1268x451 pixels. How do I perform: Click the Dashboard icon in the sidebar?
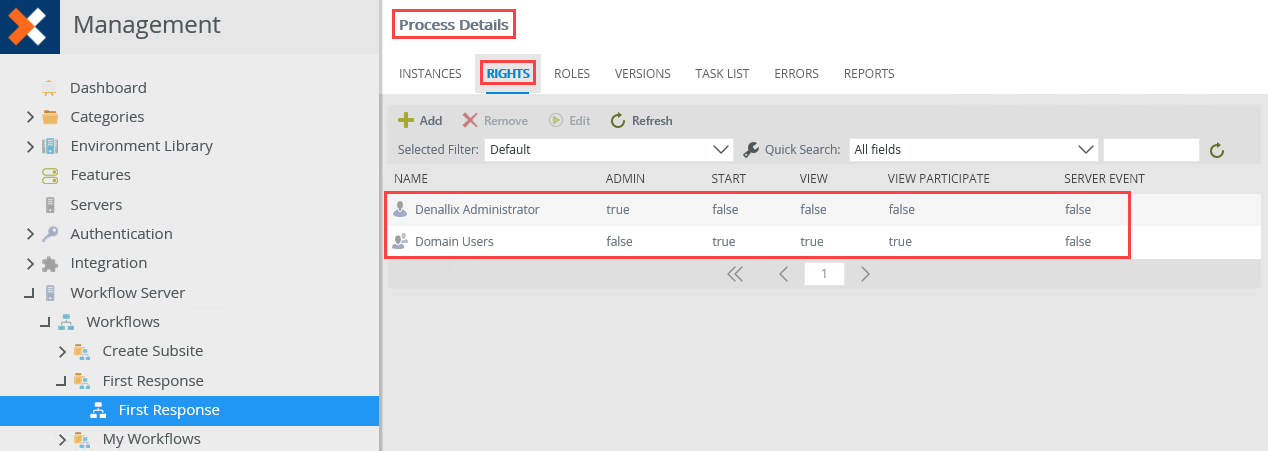[x=49, y=88]
